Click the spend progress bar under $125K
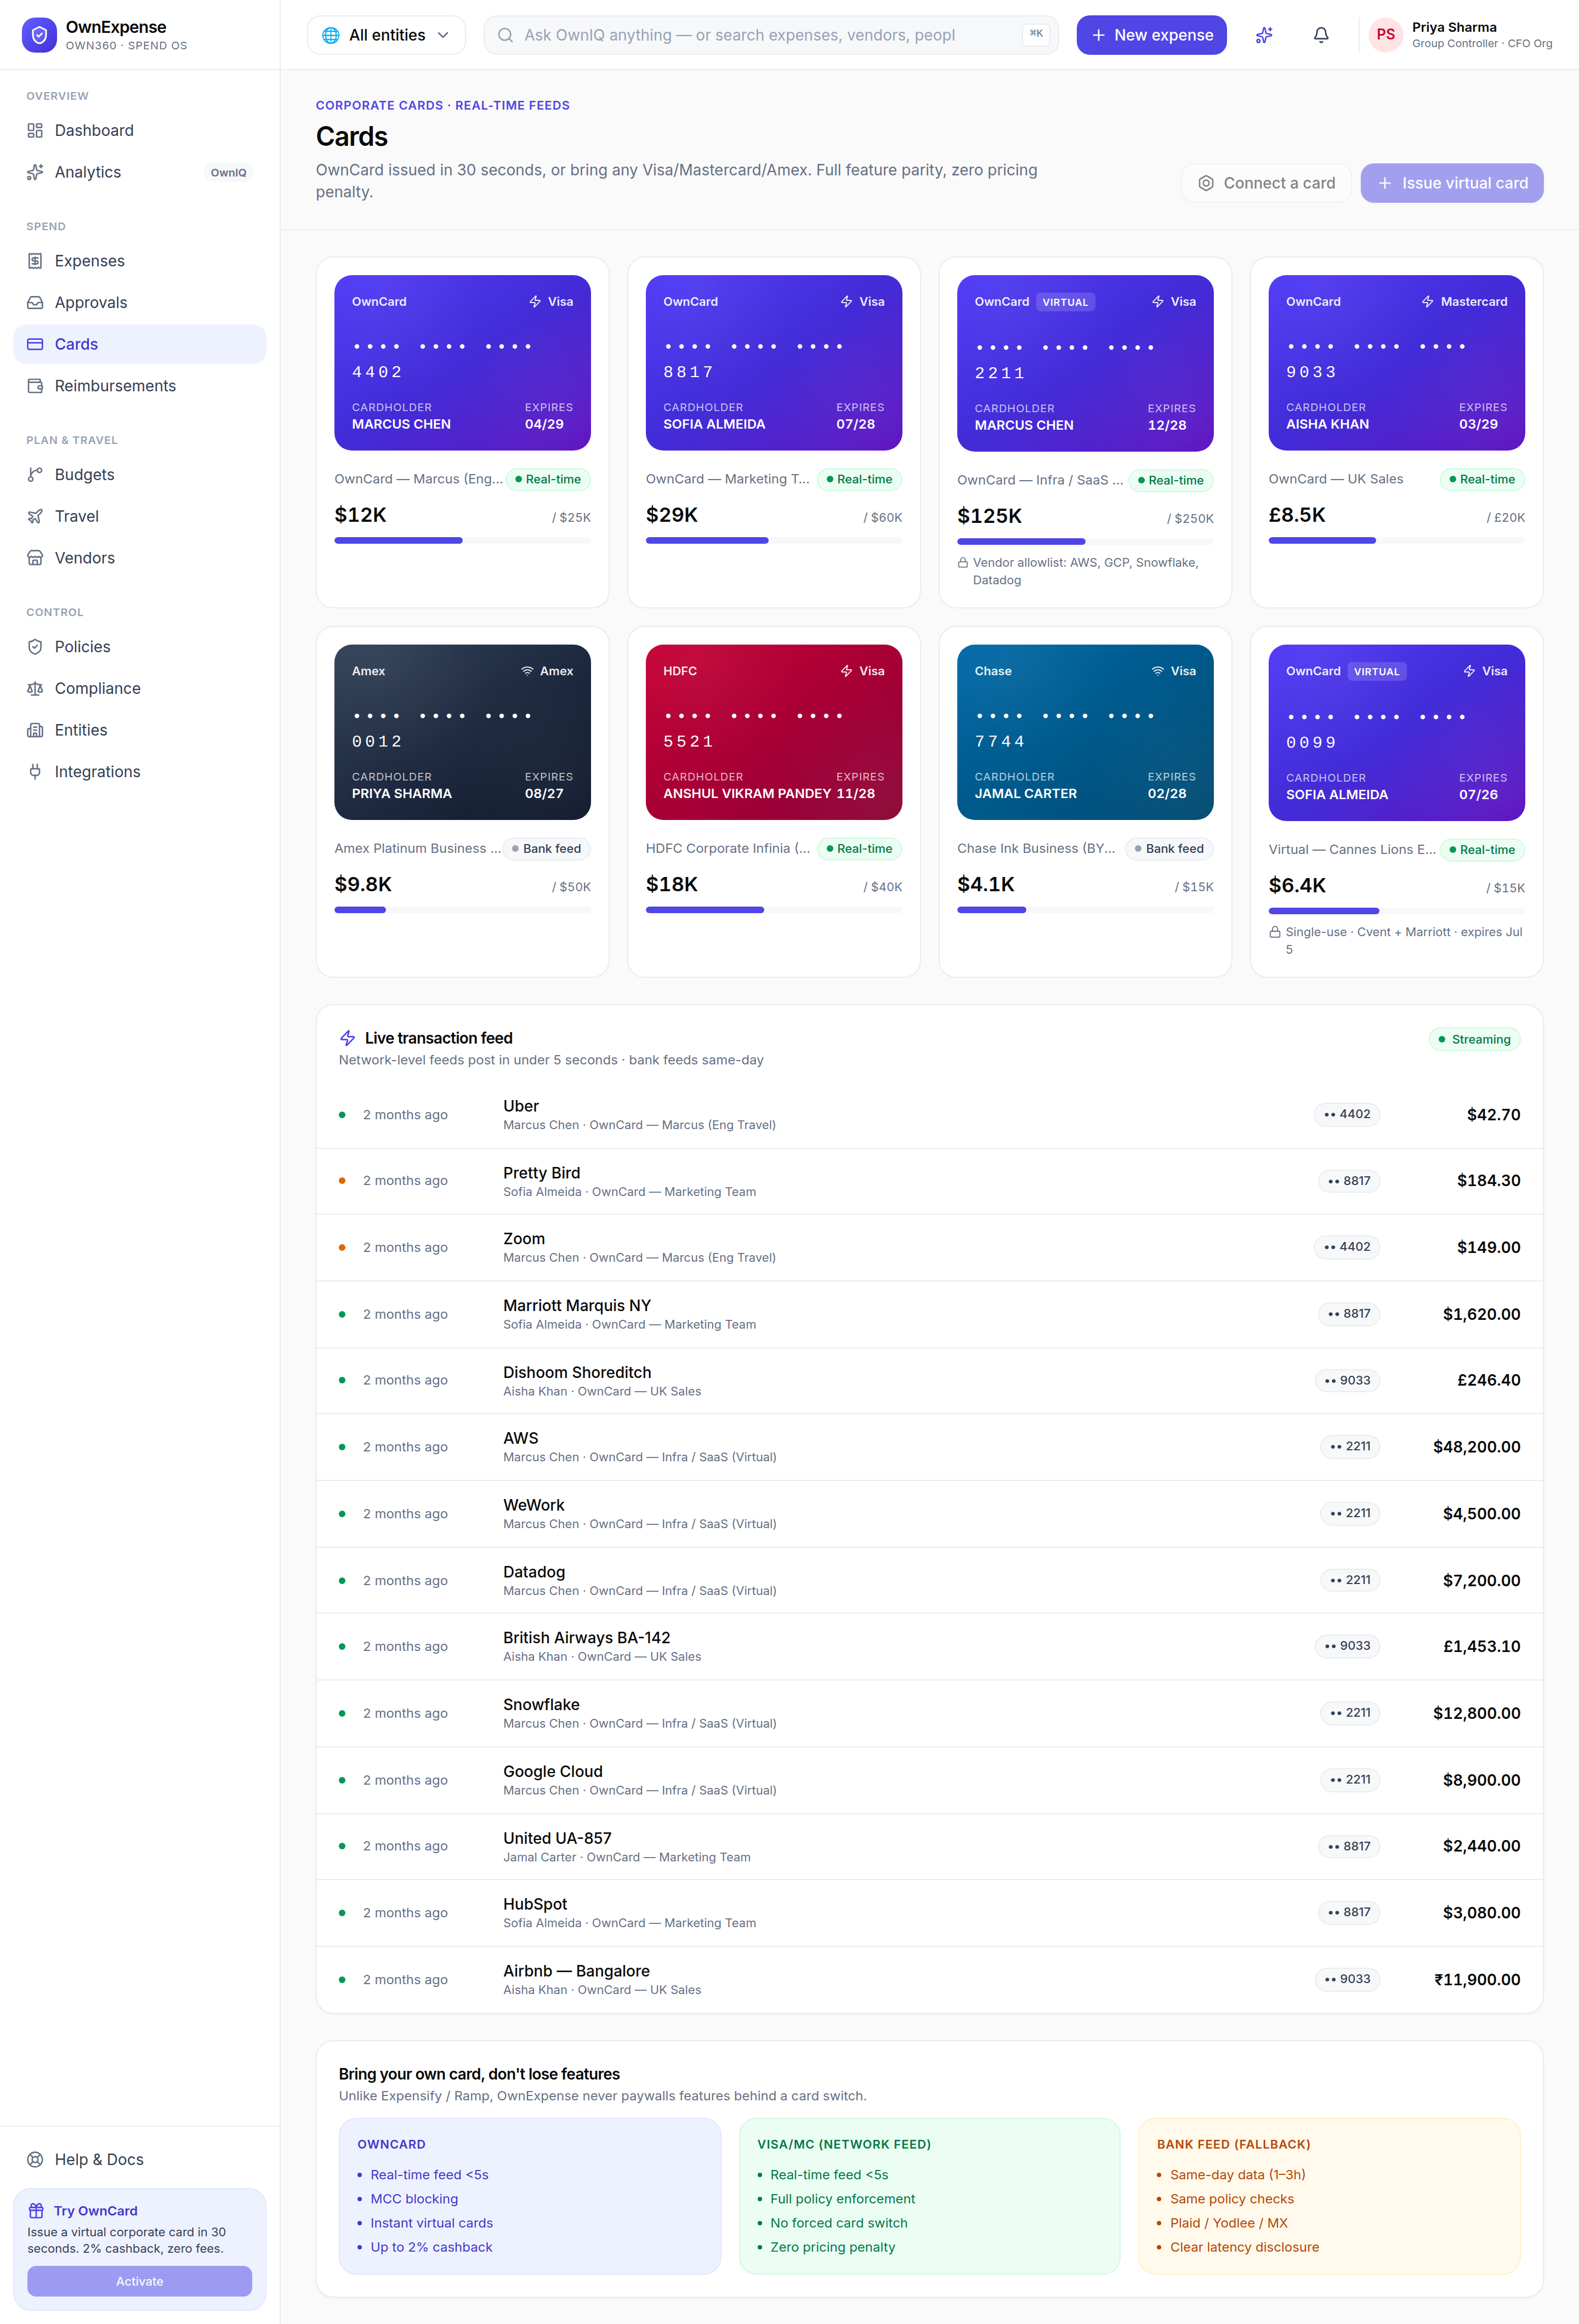1579x2324 pixels. [1085, 541]
